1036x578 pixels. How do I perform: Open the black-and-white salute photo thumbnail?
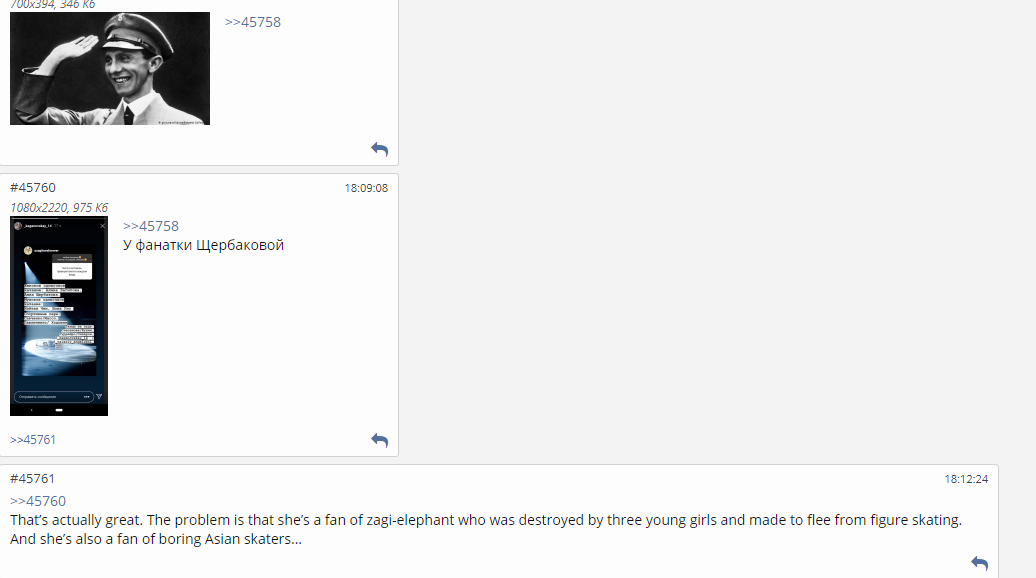(110, 68)
